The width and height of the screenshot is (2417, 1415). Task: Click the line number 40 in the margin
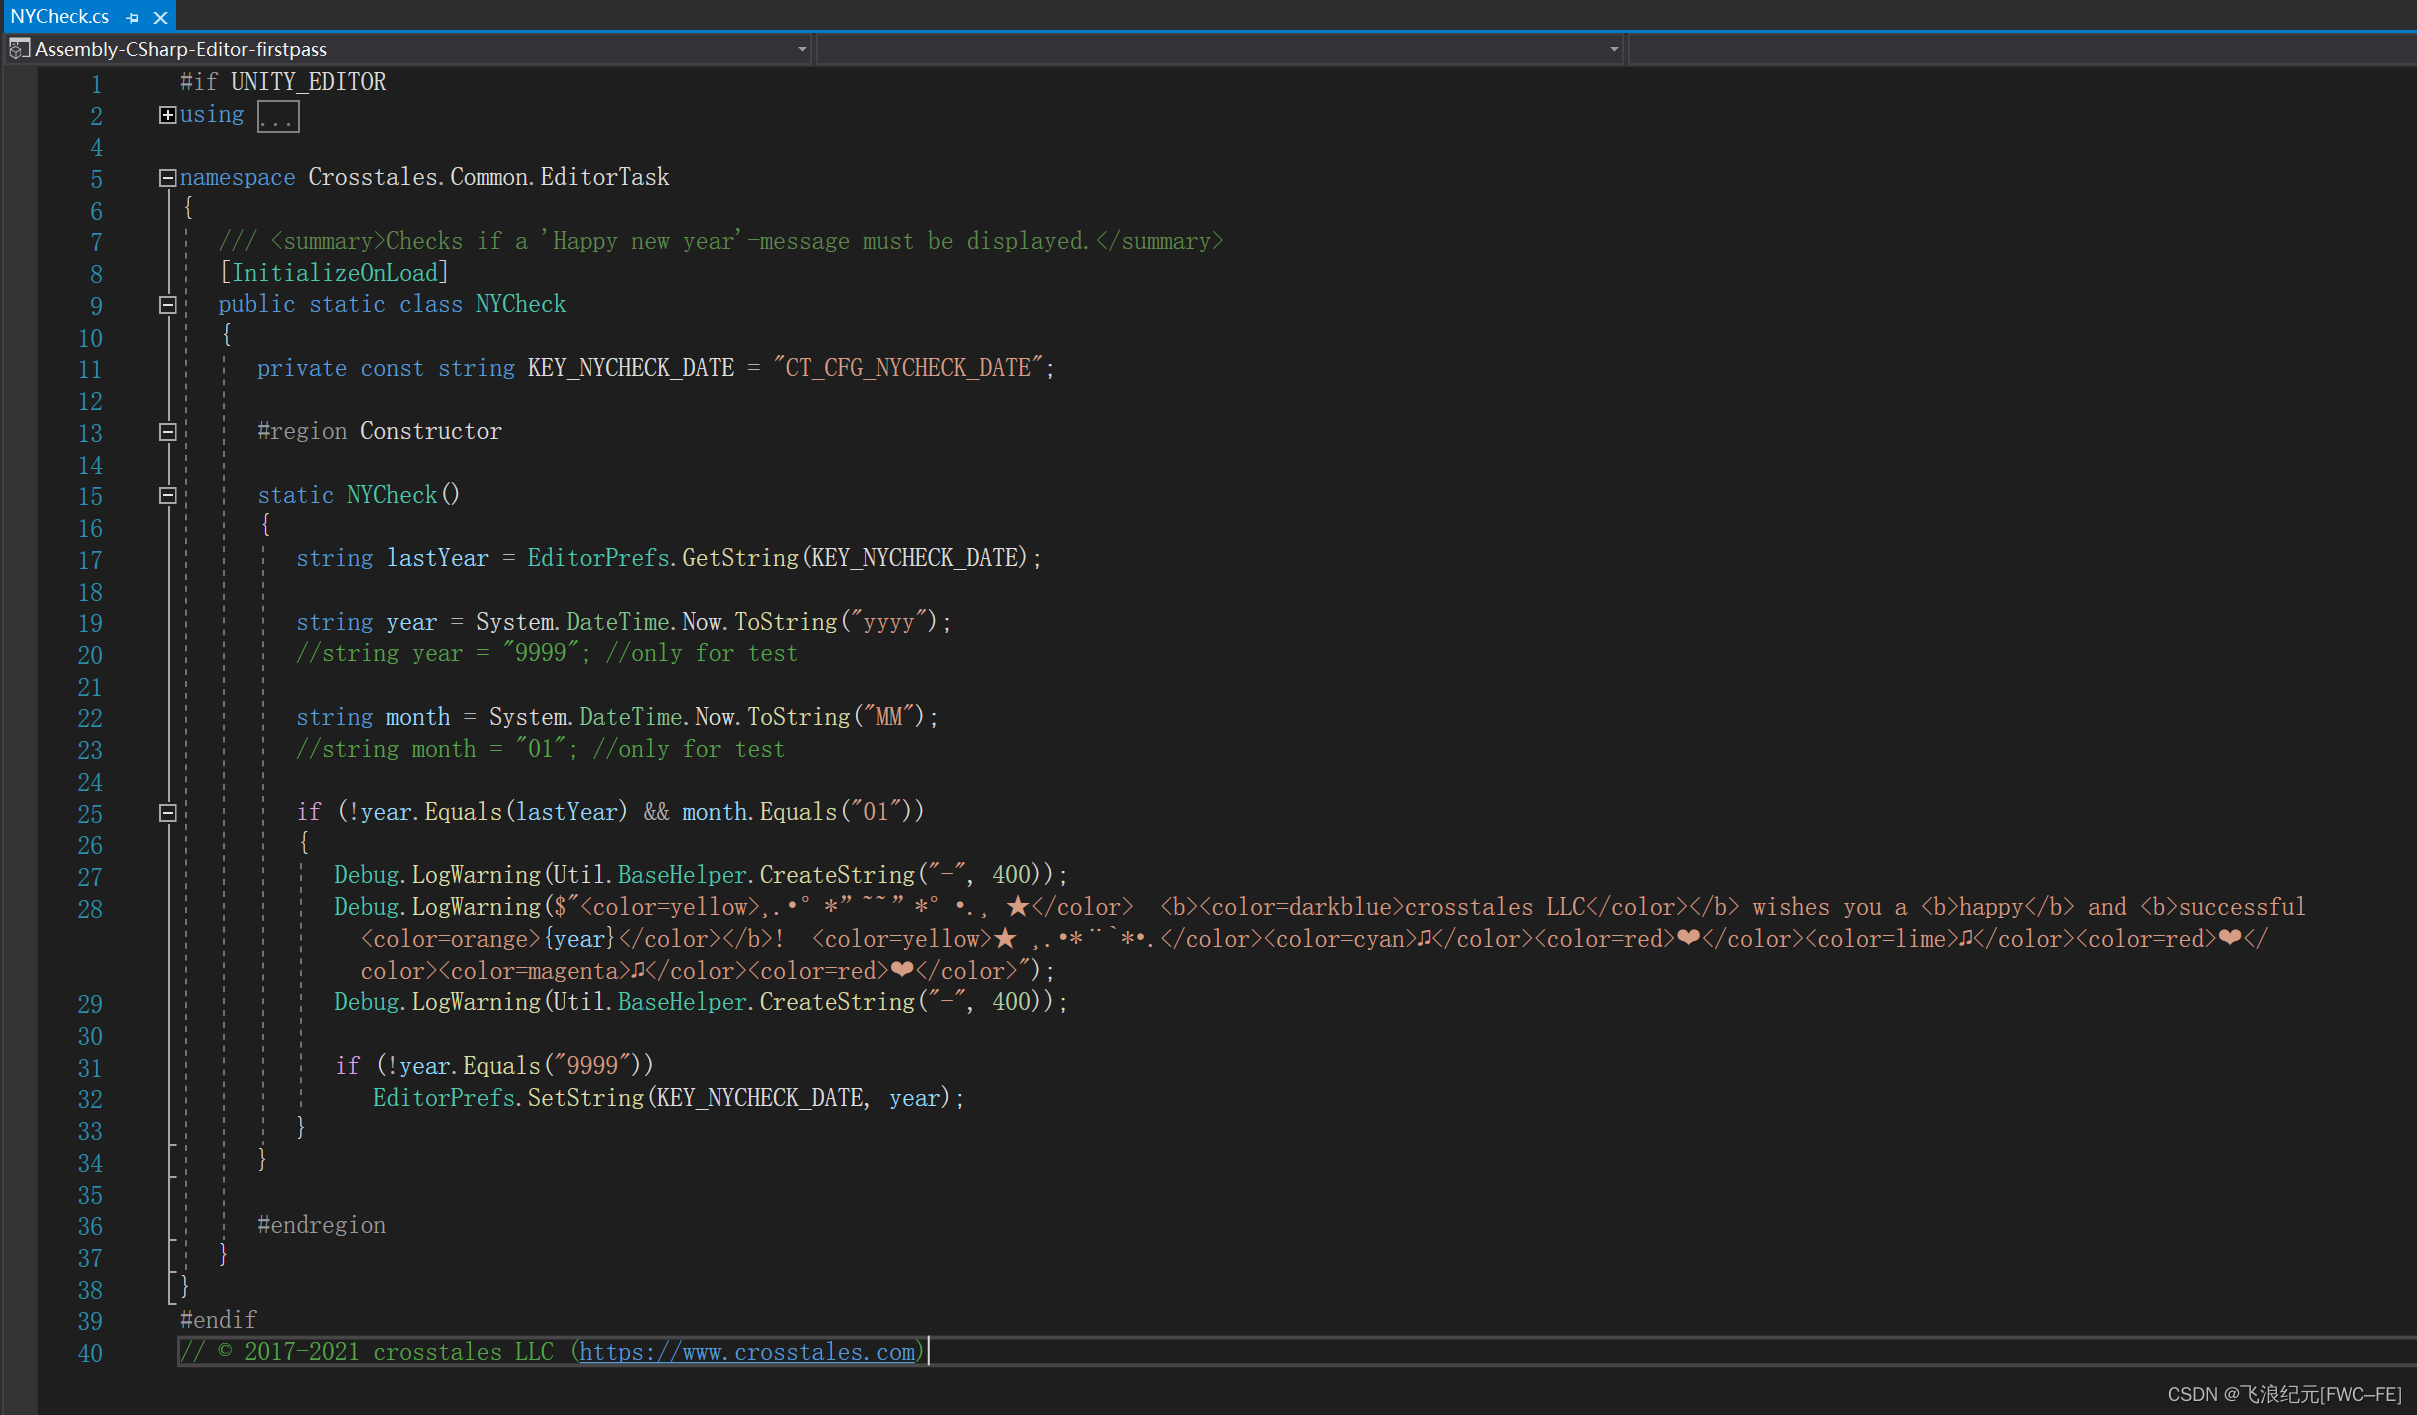pos(90,1354)
